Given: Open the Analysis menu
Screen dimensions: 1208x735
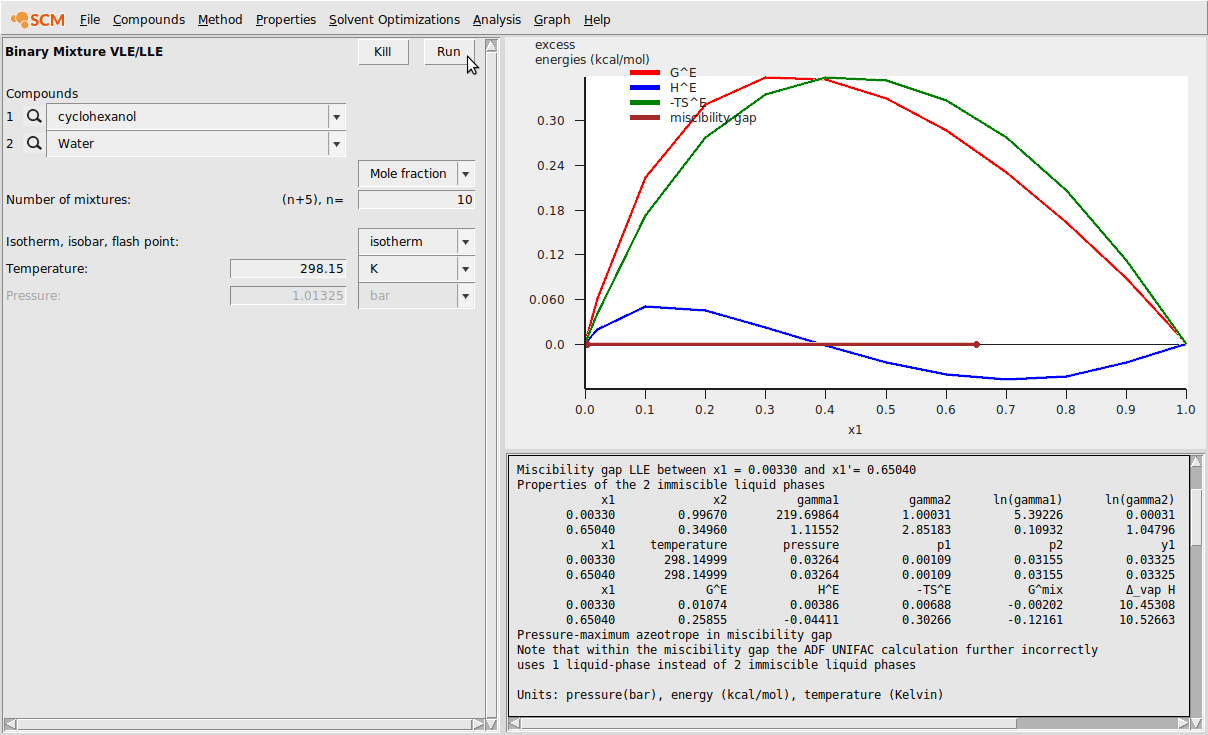Looking at the screenshot, I should [497, 19].
